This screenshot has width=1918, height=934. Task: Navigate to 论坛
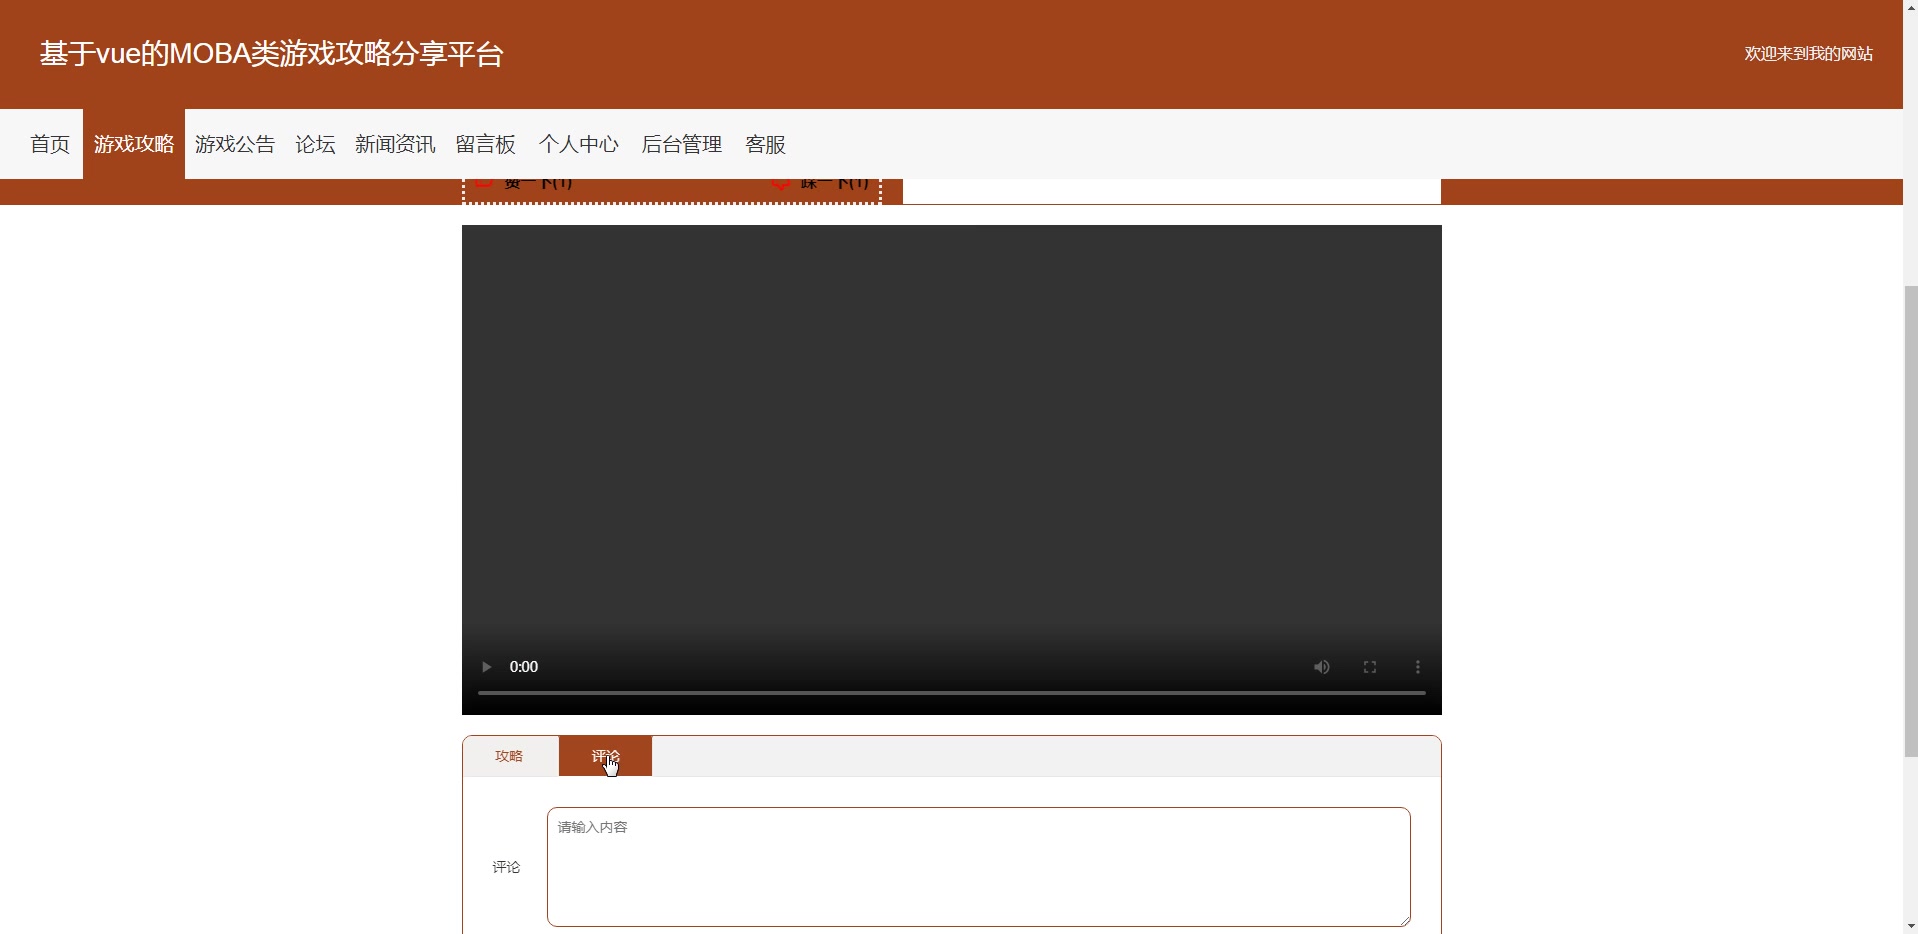(x=315, y=144)
